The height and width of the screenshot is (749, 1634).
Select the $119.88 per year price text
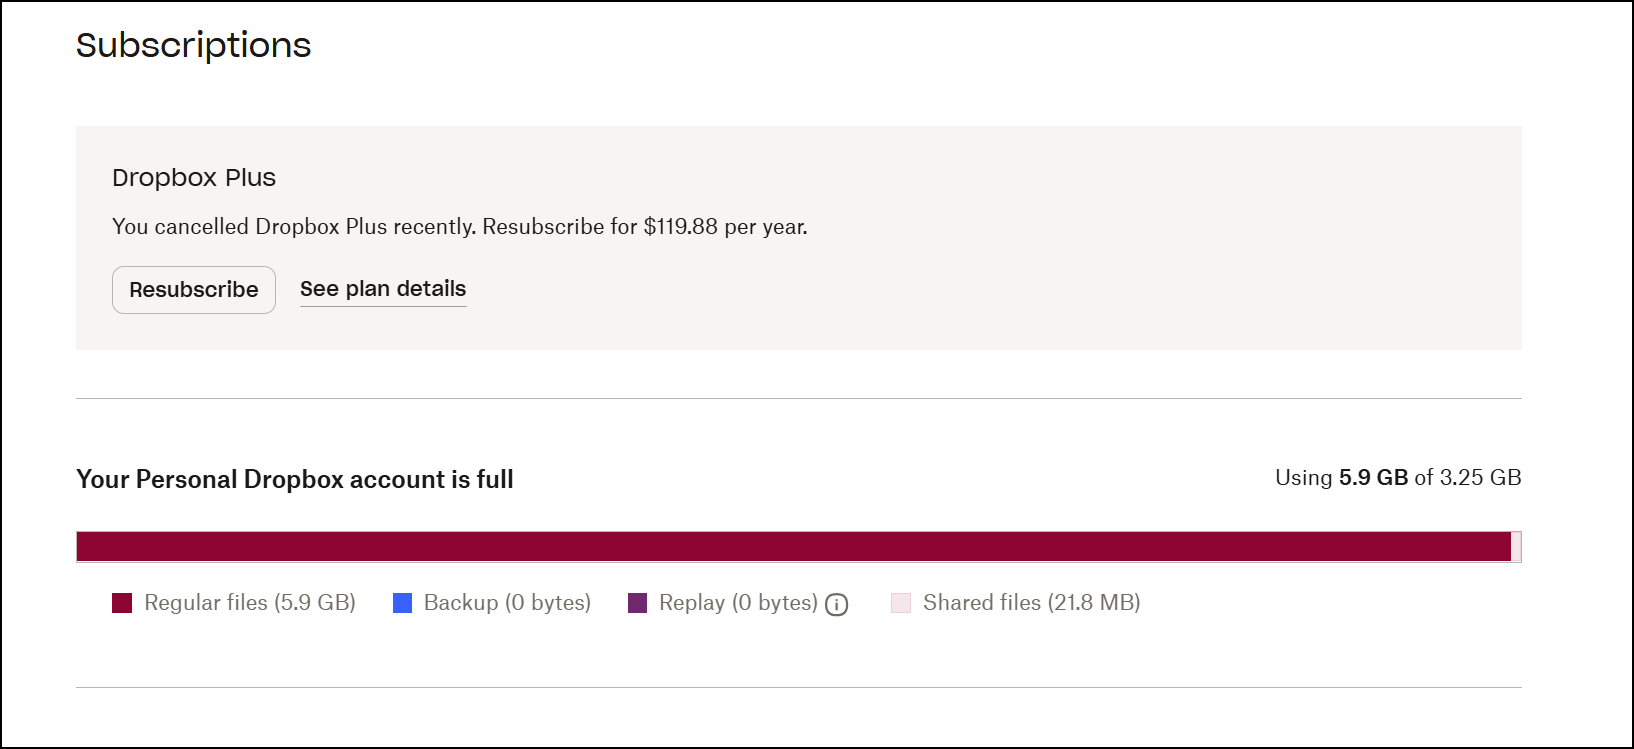tap(725, 227)
